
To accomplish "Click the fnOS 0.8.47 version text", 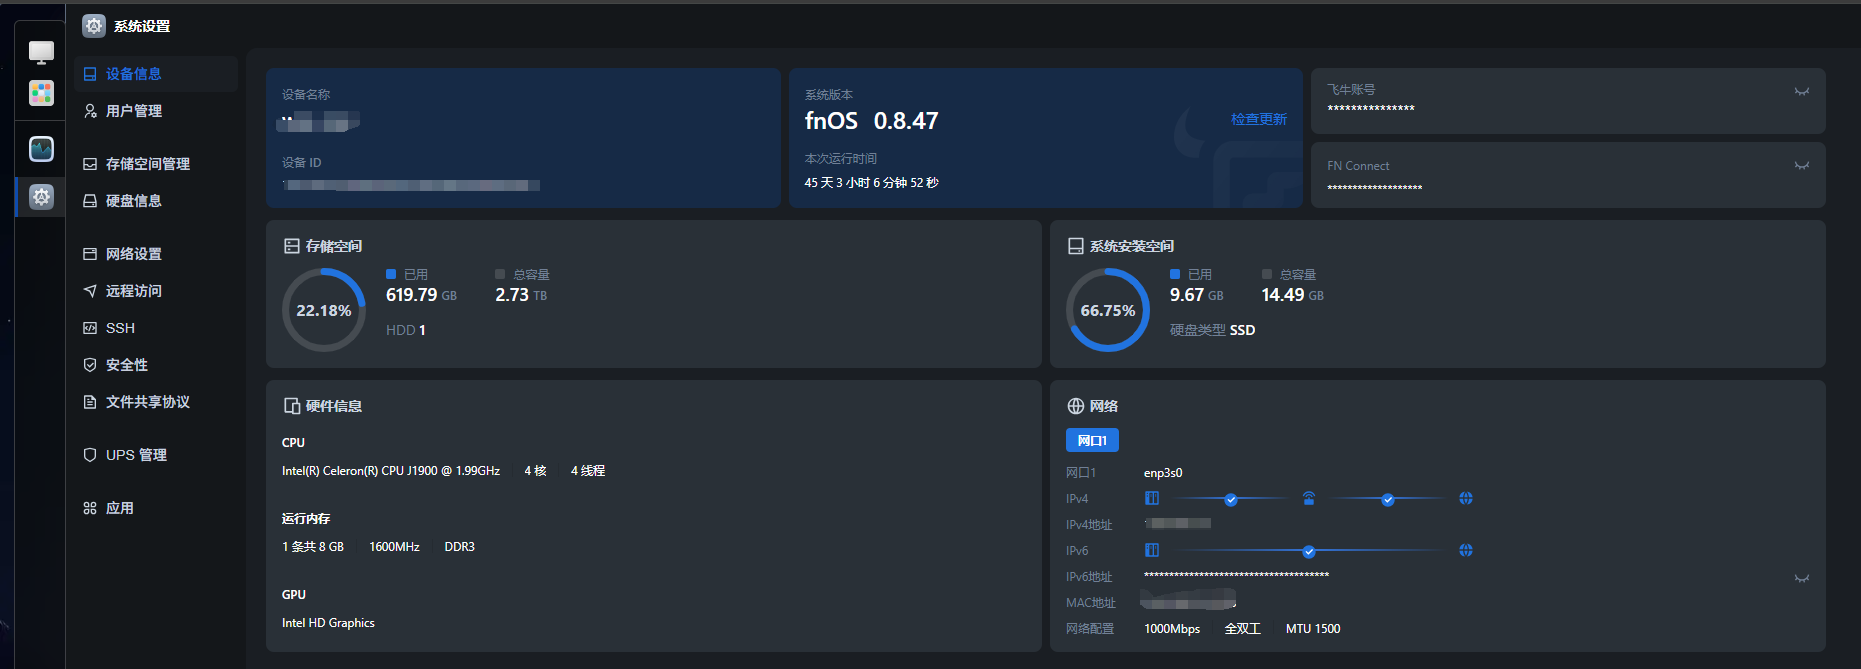I will [871, 121].
